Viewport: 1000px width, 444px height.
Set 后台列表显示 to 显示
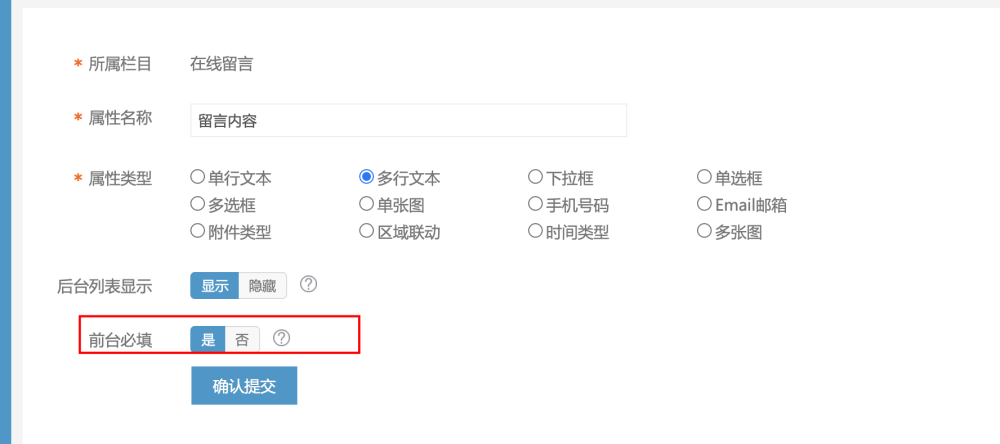pos(215,286)
